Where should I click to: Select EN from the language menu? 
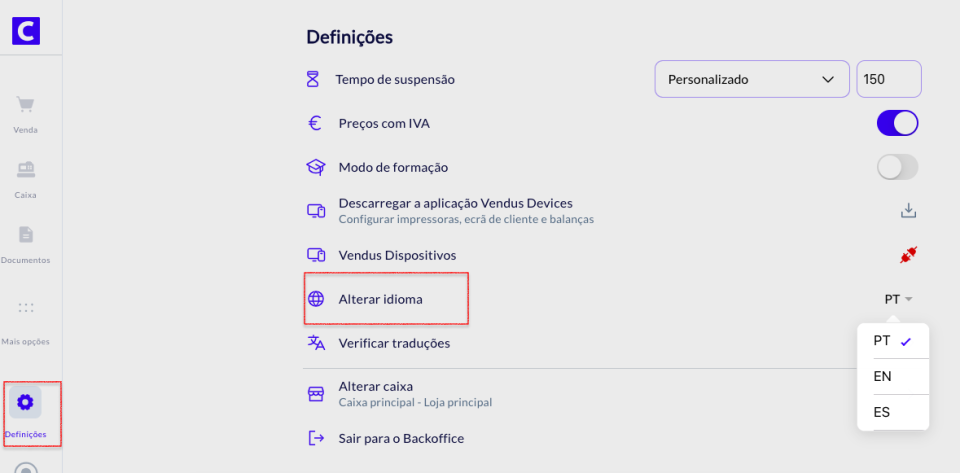883,376
